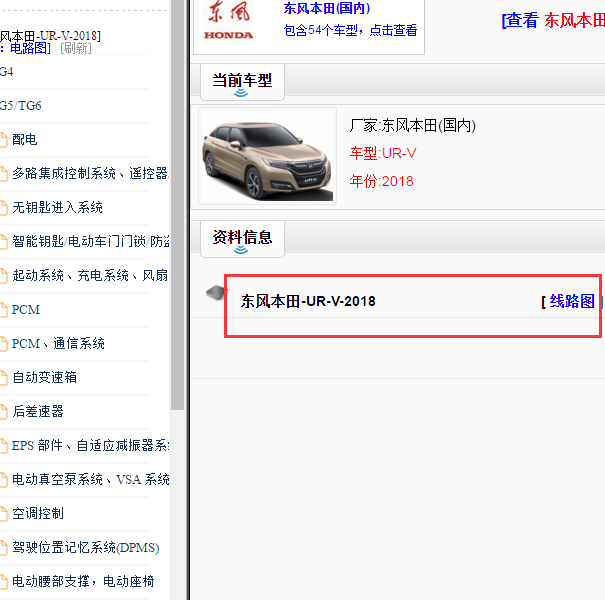The width and height of the screenshot is (605, 600).
Task: Click folder icon beside 空调控制
Action: point(3,514)
